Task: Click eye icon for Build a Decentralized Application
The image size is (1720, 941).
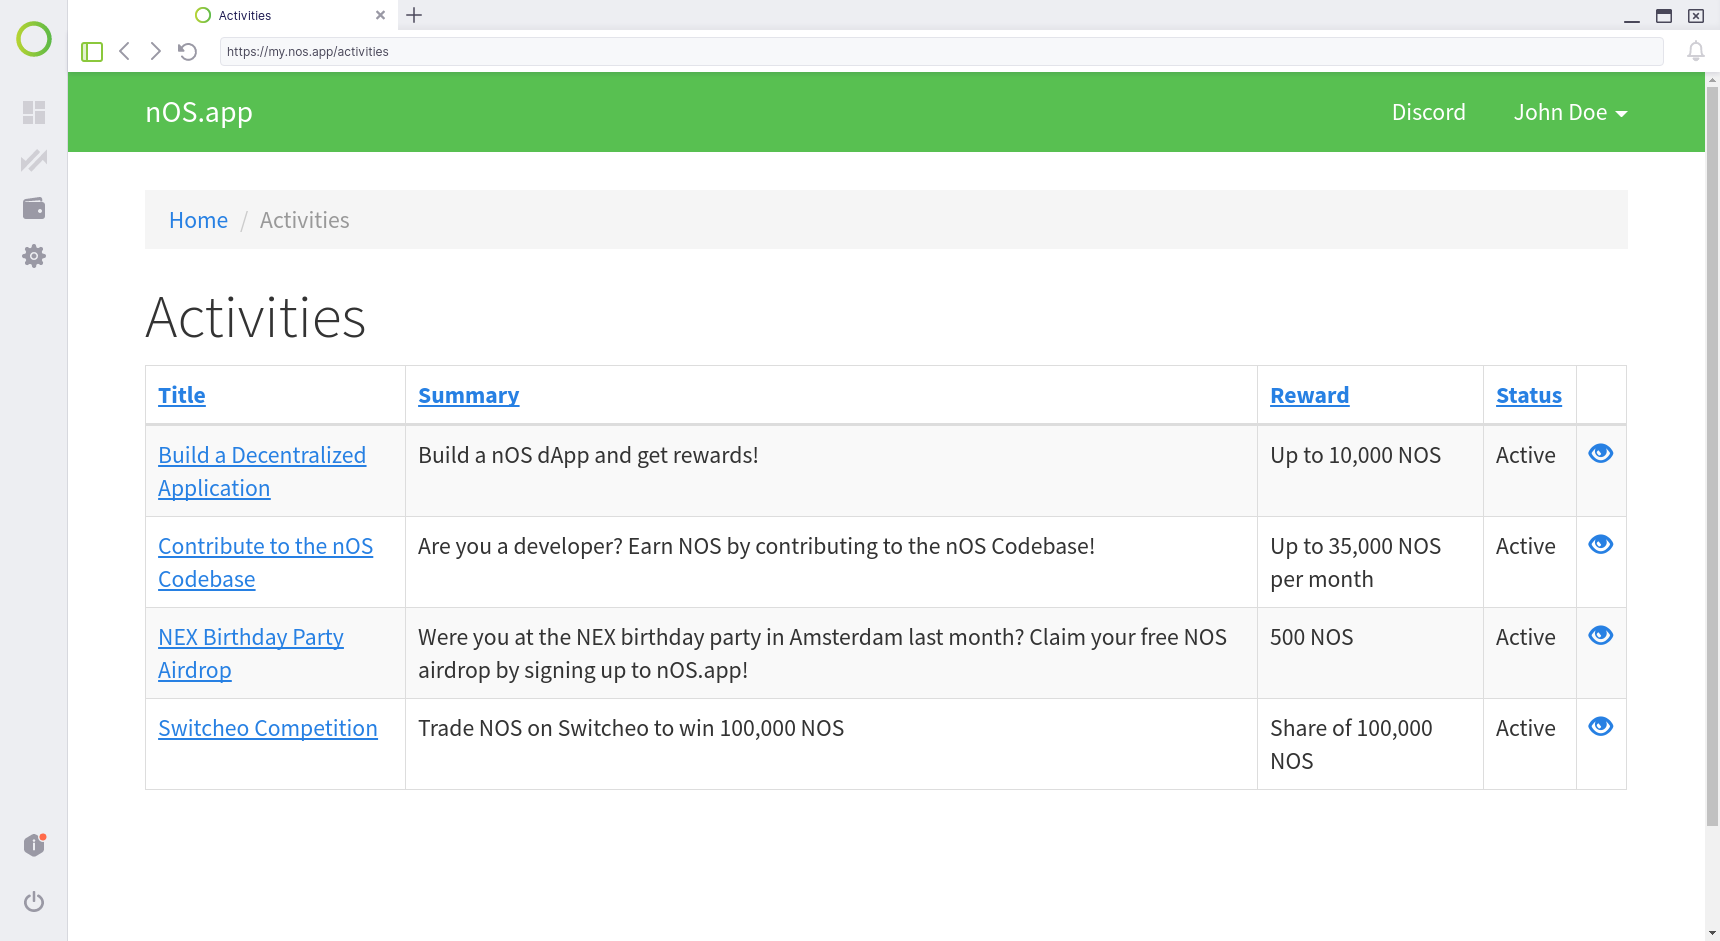Action: [x=1600, y=453]
